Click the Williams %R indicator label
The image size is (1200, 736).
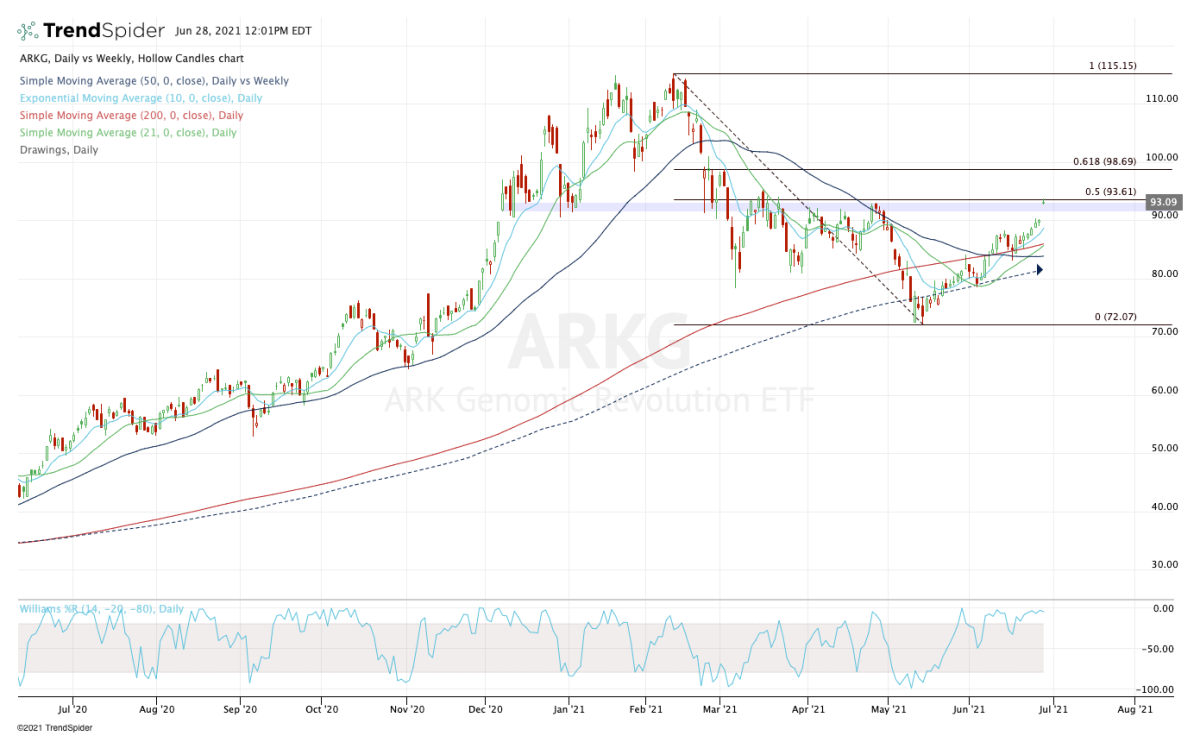click(x=101, y=608)
